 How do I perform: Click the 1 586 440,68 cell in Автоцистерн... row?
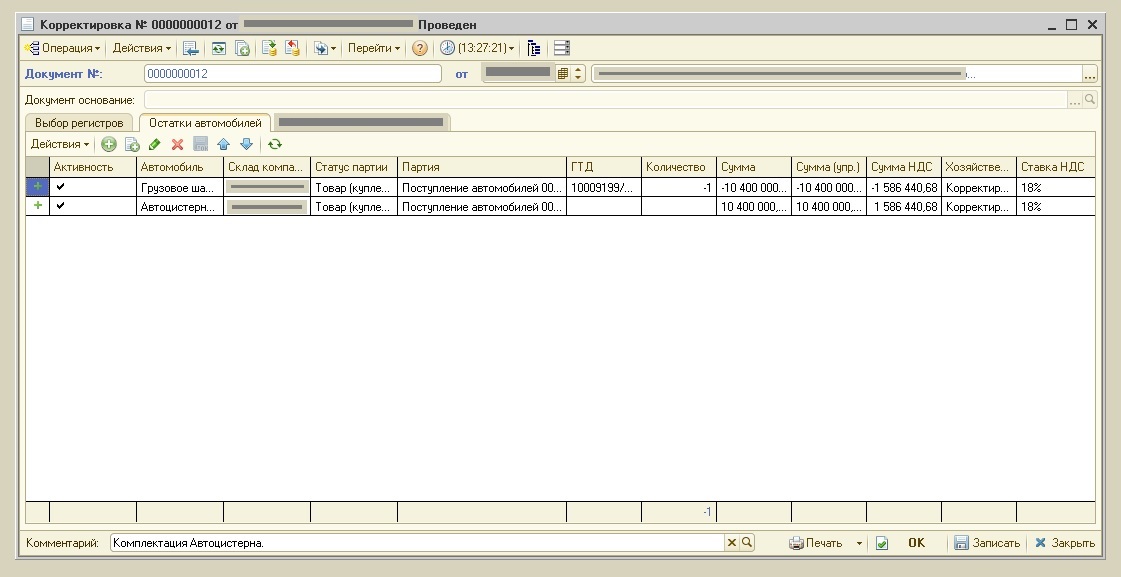coord(904,206)
